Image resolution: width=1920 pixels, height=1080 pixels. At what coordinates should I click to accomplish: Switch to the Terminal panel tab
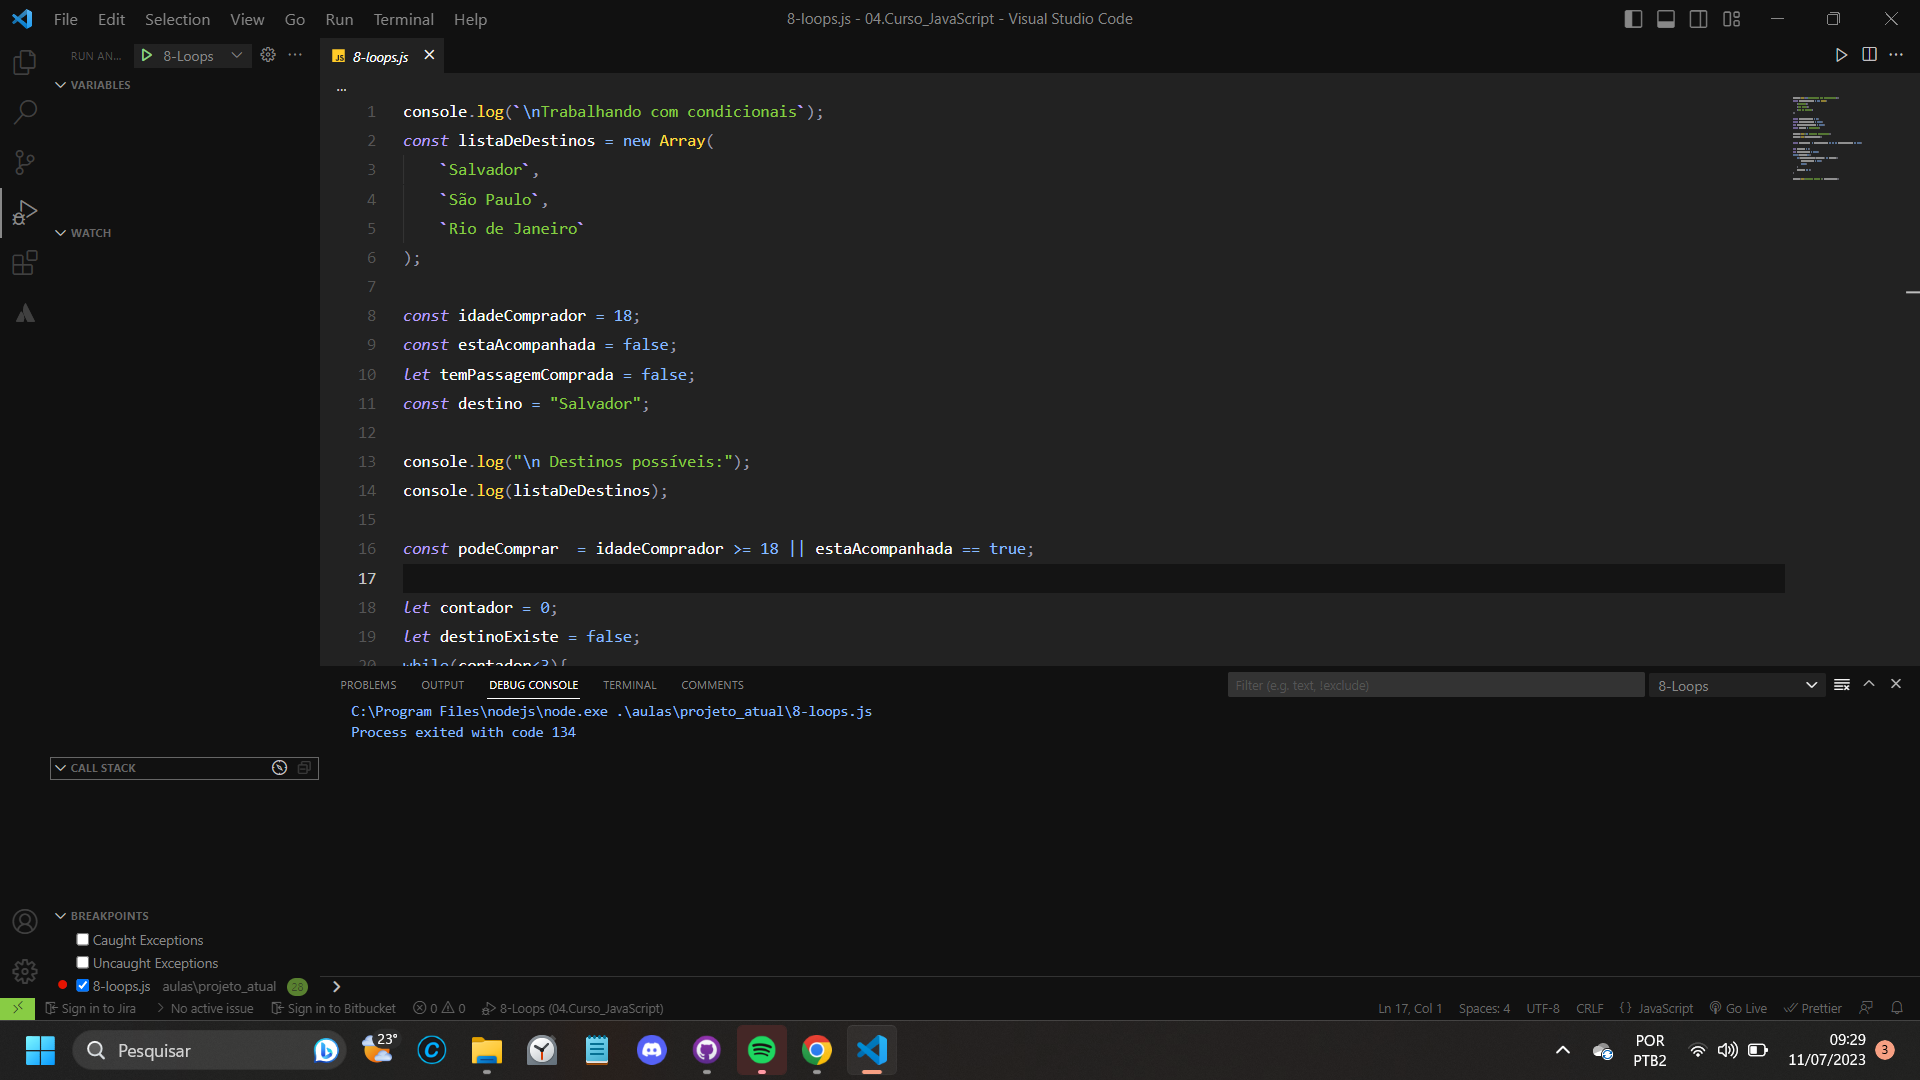(x=630, y=685)
